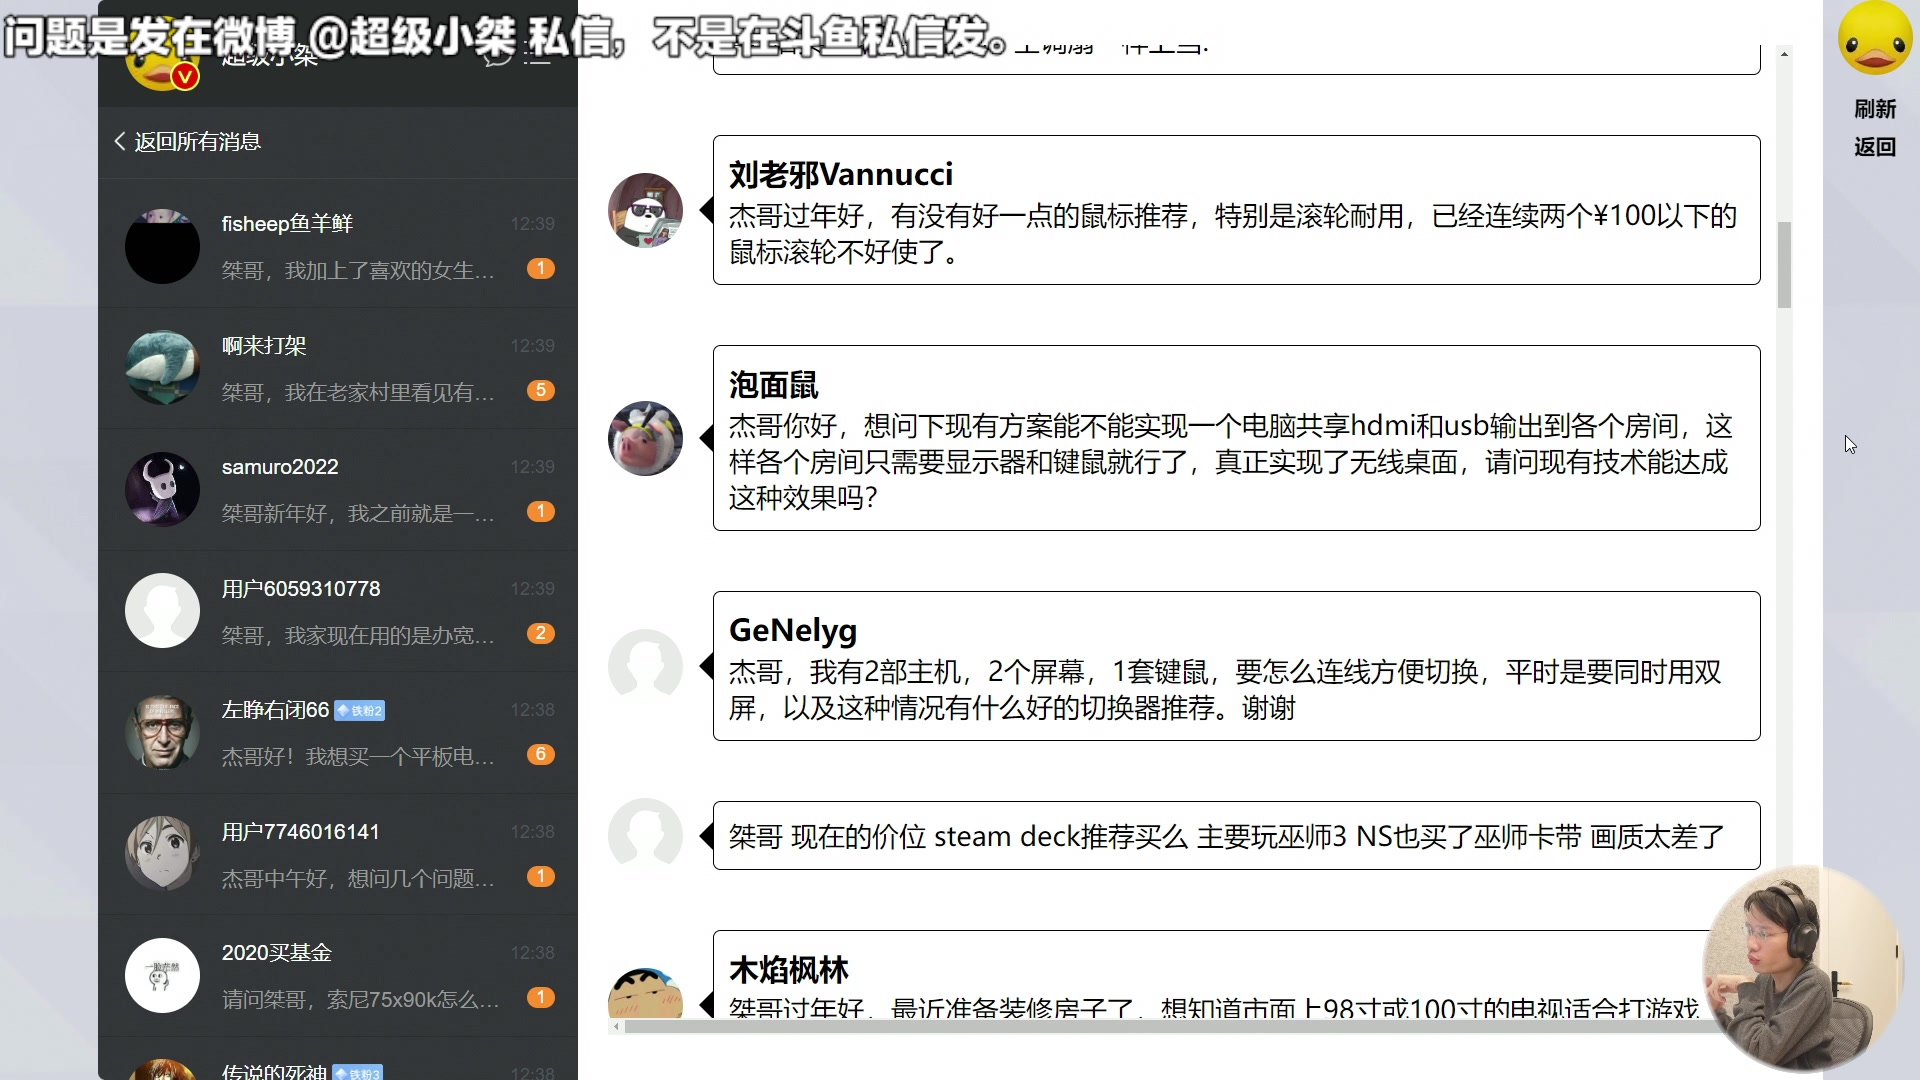
Task: Open conversation with 左睁右闭66
Action: click(338, 732)
